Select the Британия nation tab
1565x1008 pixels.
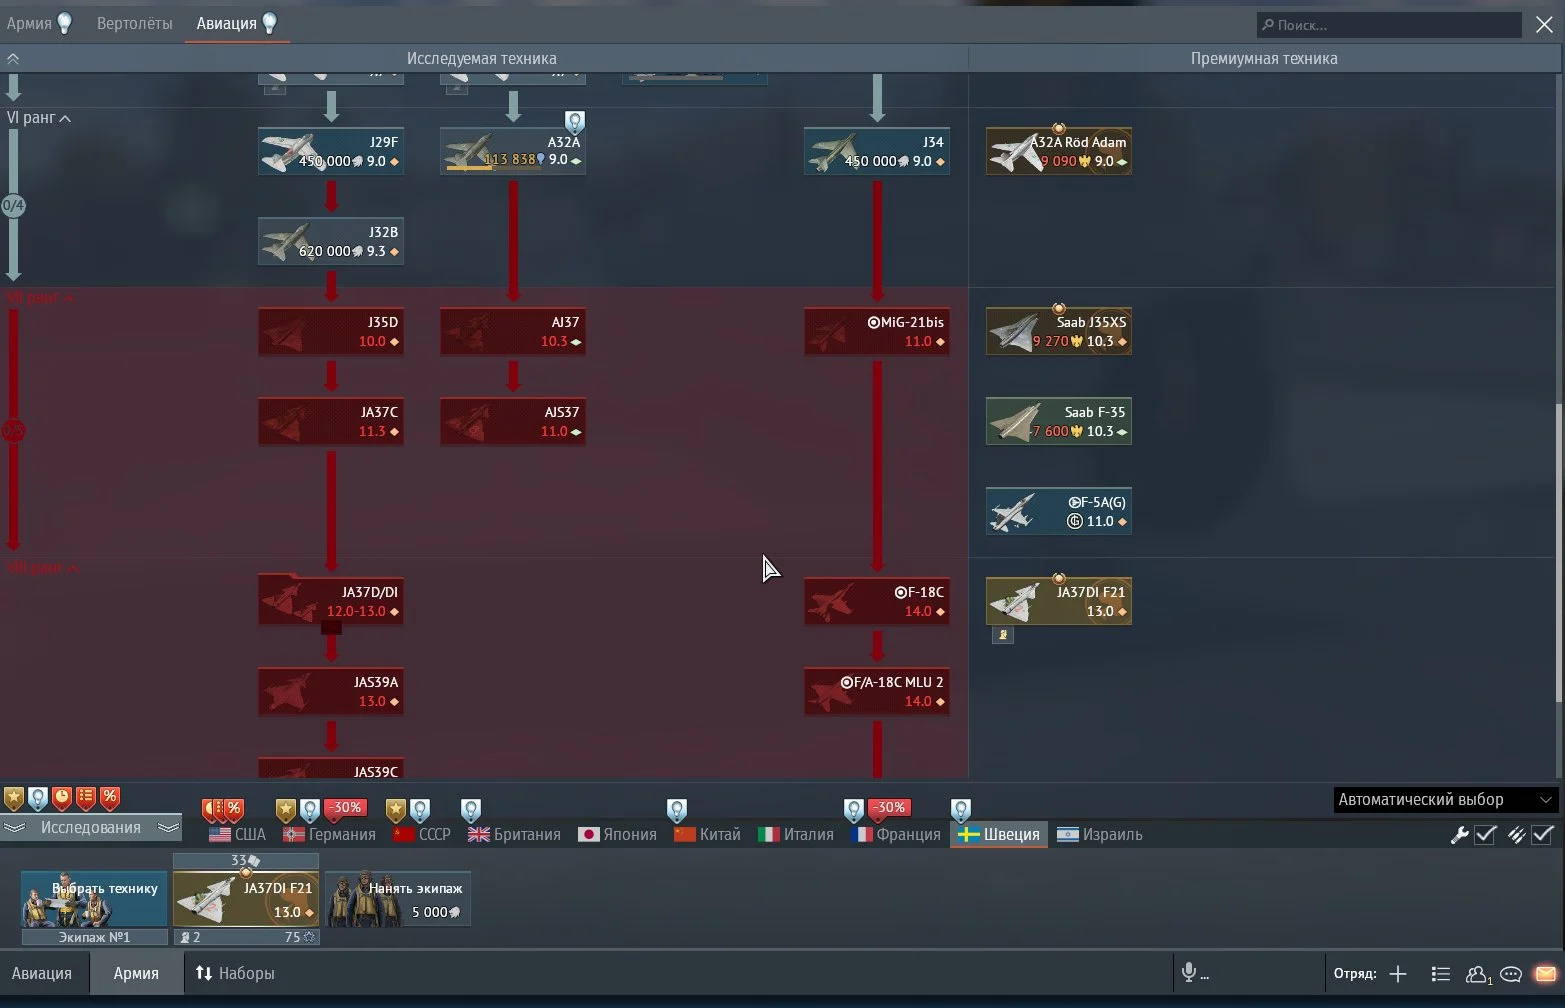tap(514, 835)
